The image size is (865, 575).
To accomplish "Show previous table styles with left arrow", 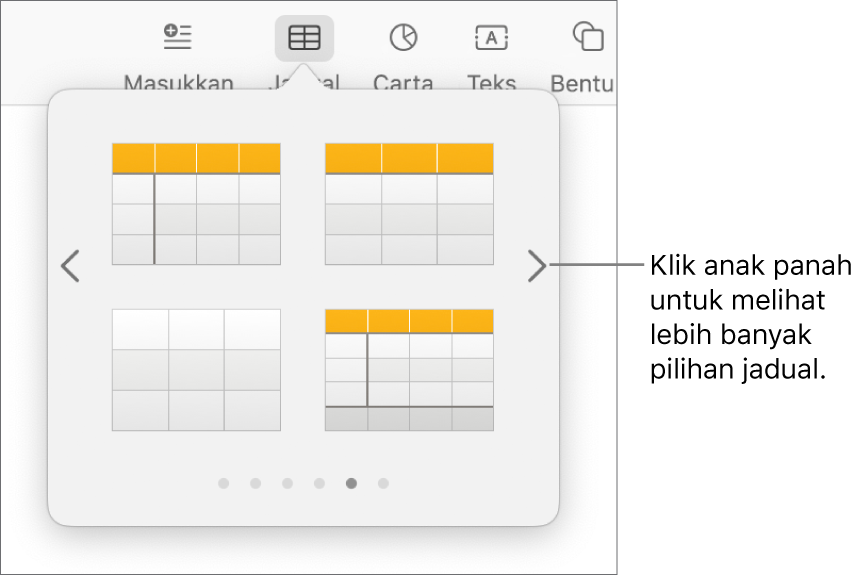I will click(70, 266).
